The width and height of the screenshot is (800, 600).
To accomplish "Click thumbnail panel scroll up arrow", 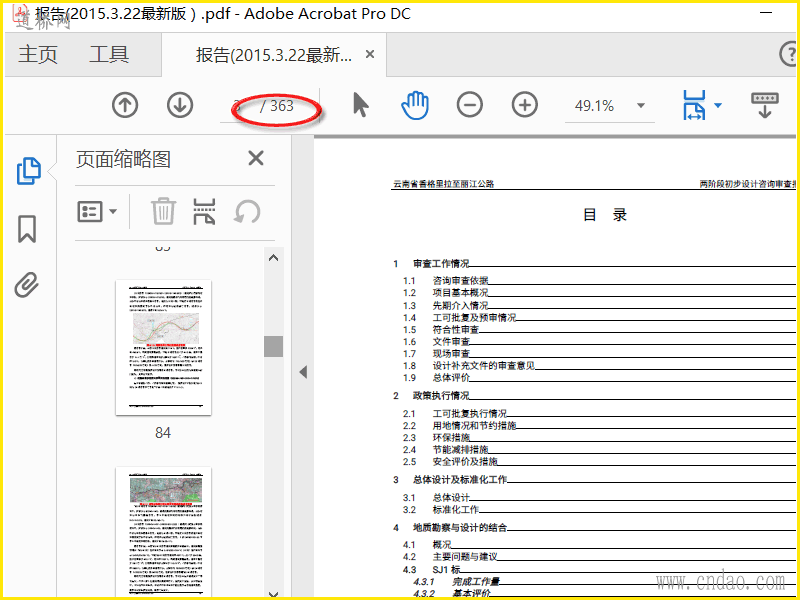I will (273, 258).
